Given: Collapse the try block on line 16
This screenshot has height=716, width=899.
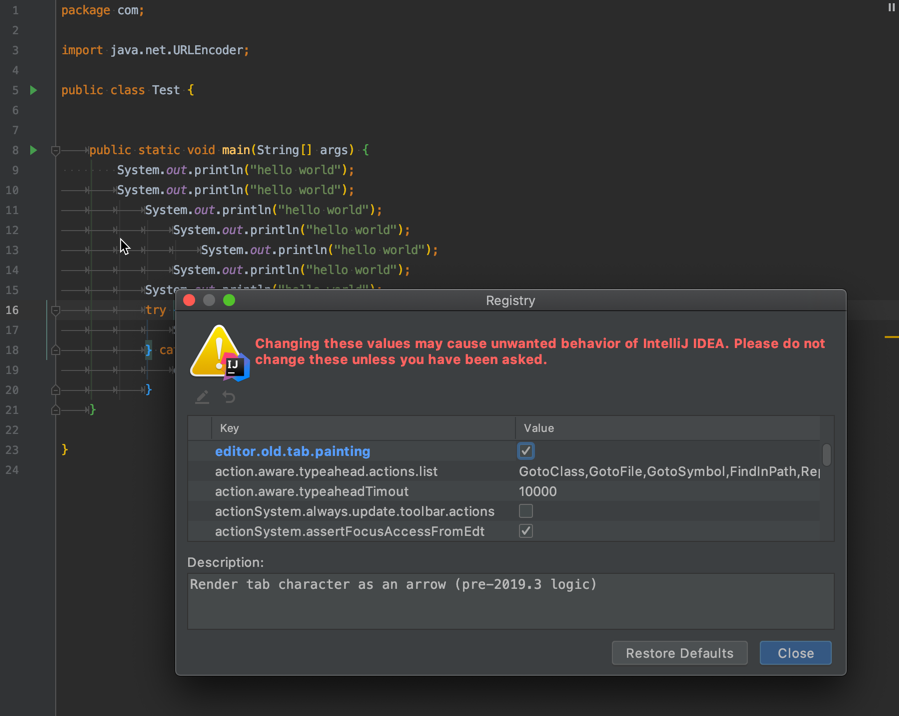Looking at the screenshot, I should 56,311.
